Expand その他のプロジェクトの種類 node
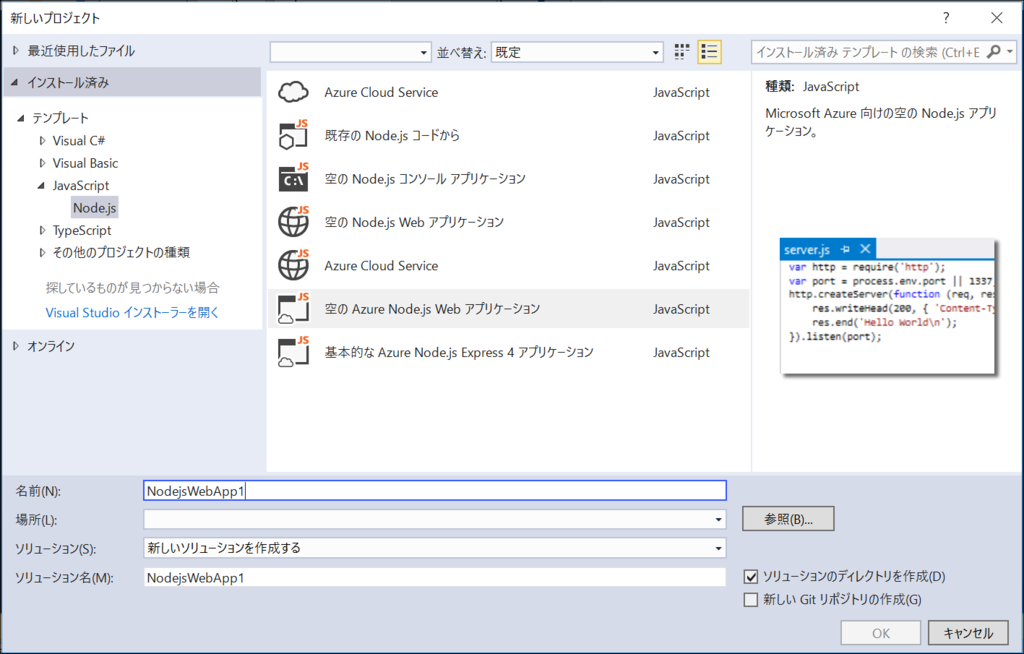This screenshot has width=1024, height=654. pos(42,252)
